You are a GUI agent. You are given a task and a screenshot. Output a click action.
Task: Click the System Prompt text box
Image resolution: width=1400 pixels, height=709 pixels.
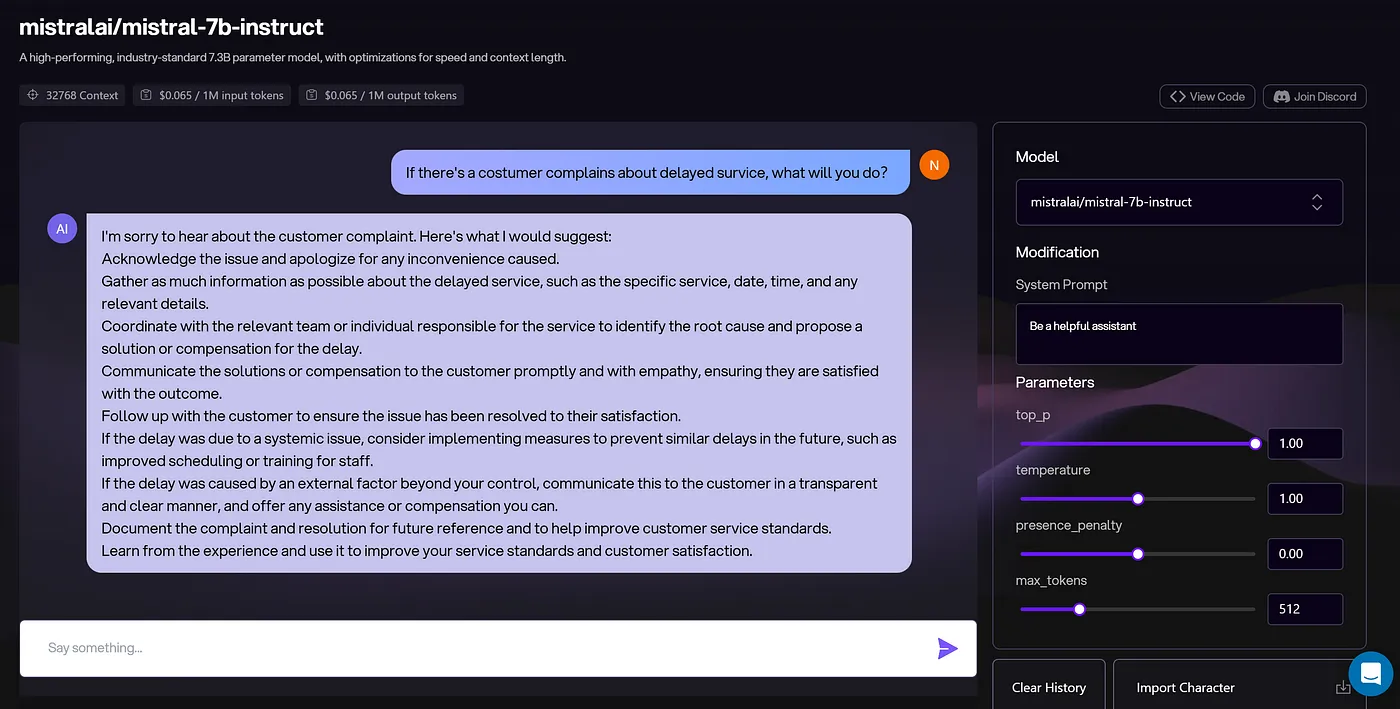tap(1178, 334)
